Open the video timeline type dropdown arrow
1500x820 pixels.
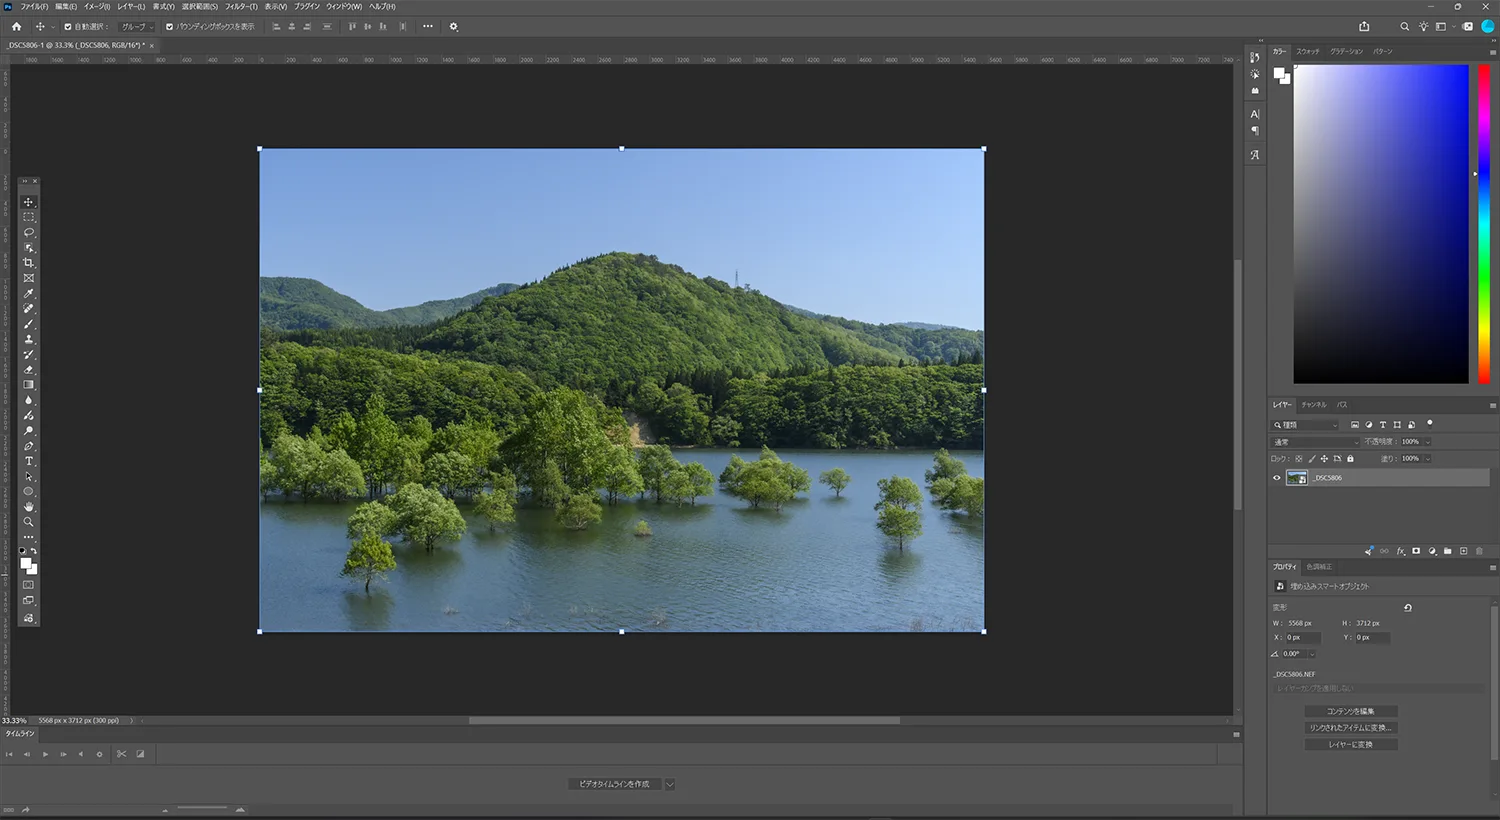pyautogui.click(x=670, y=784)
